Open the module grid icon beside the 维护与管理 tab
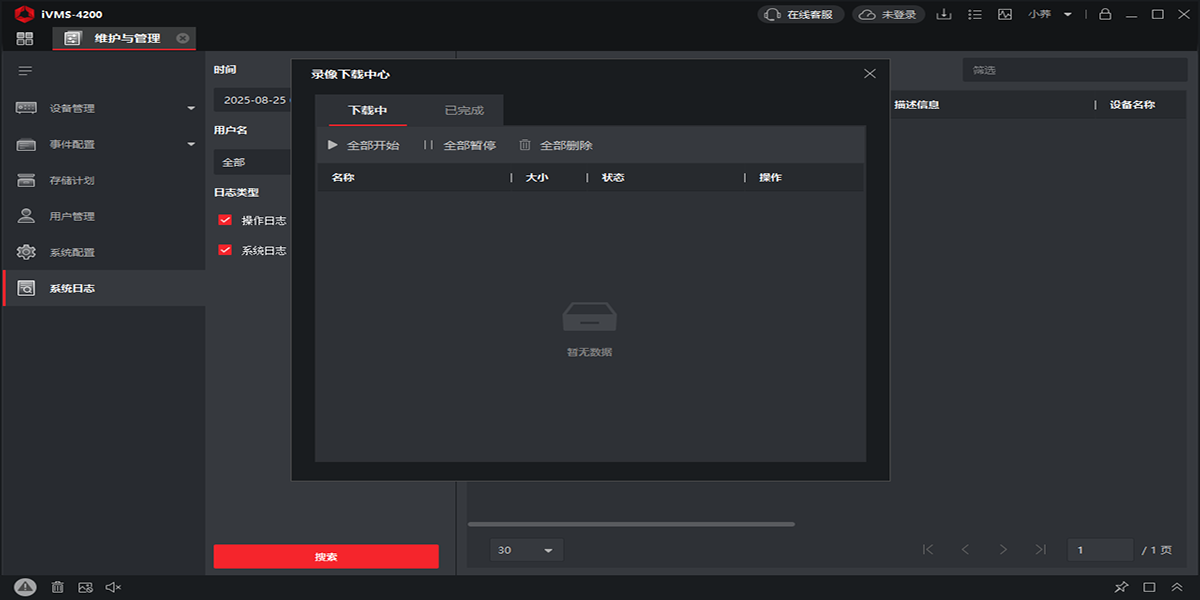The height and width of the screenshot is (600, 1200). [x=25, y=39]
